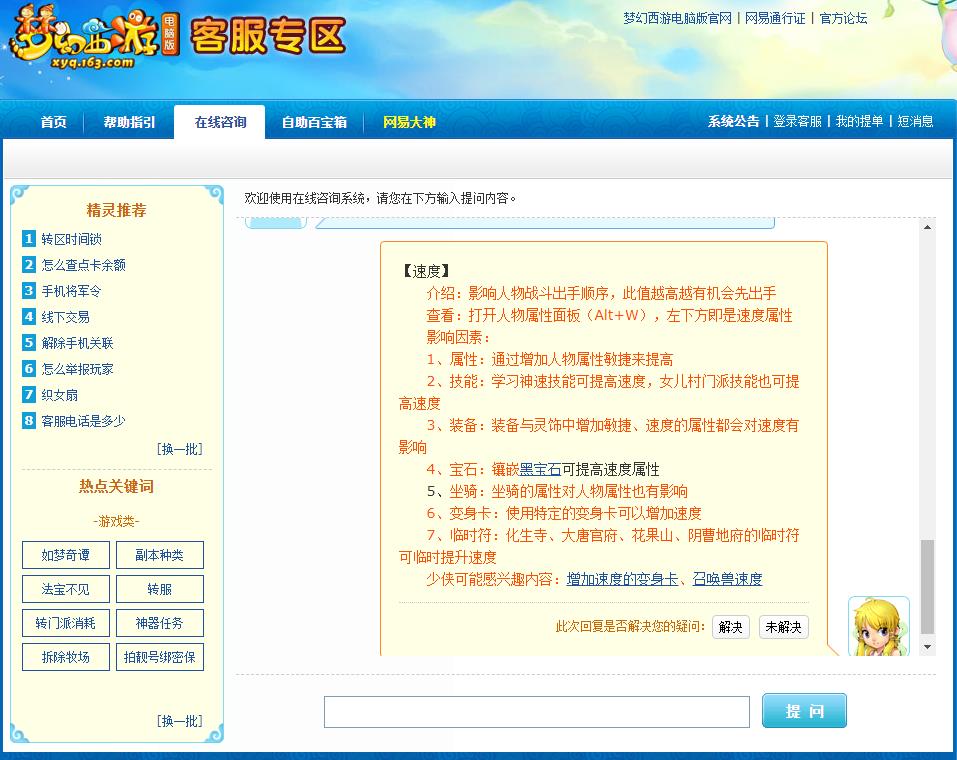
Task: Switch to the 首页 tab
Action: 52,121
